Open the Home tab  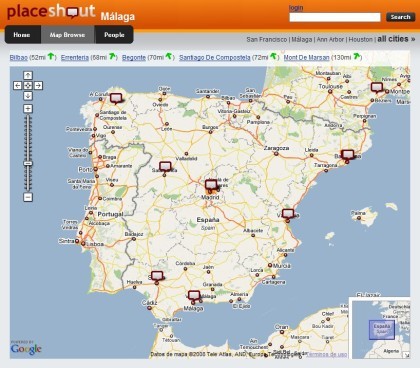pyautogui.click(x=22, y=35)
